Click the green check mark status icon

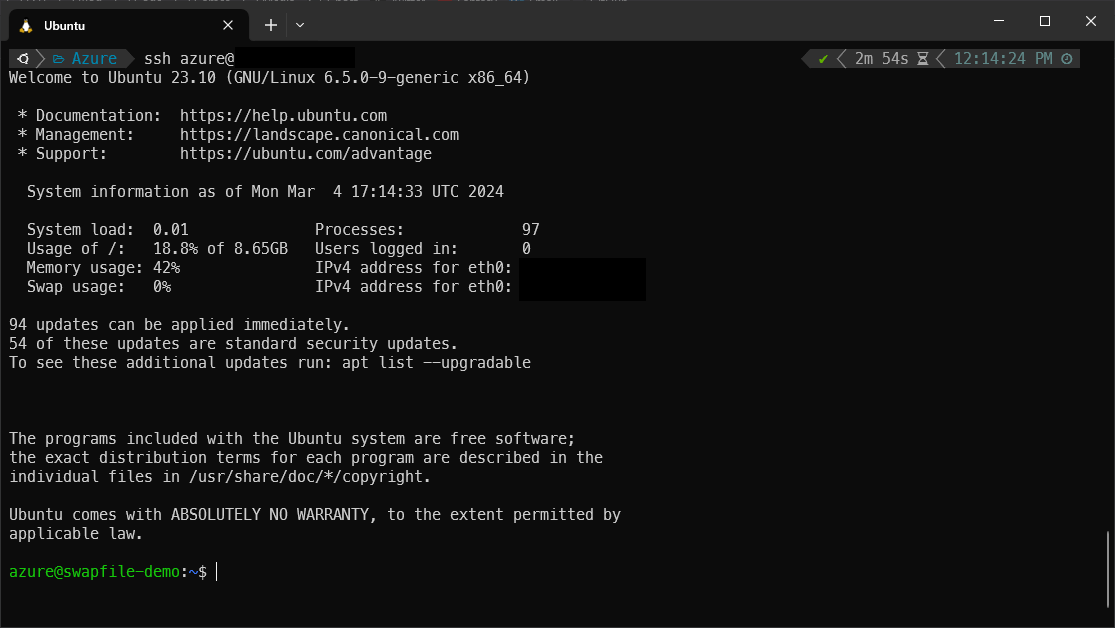pyautogui.click(x=823, y=59)
